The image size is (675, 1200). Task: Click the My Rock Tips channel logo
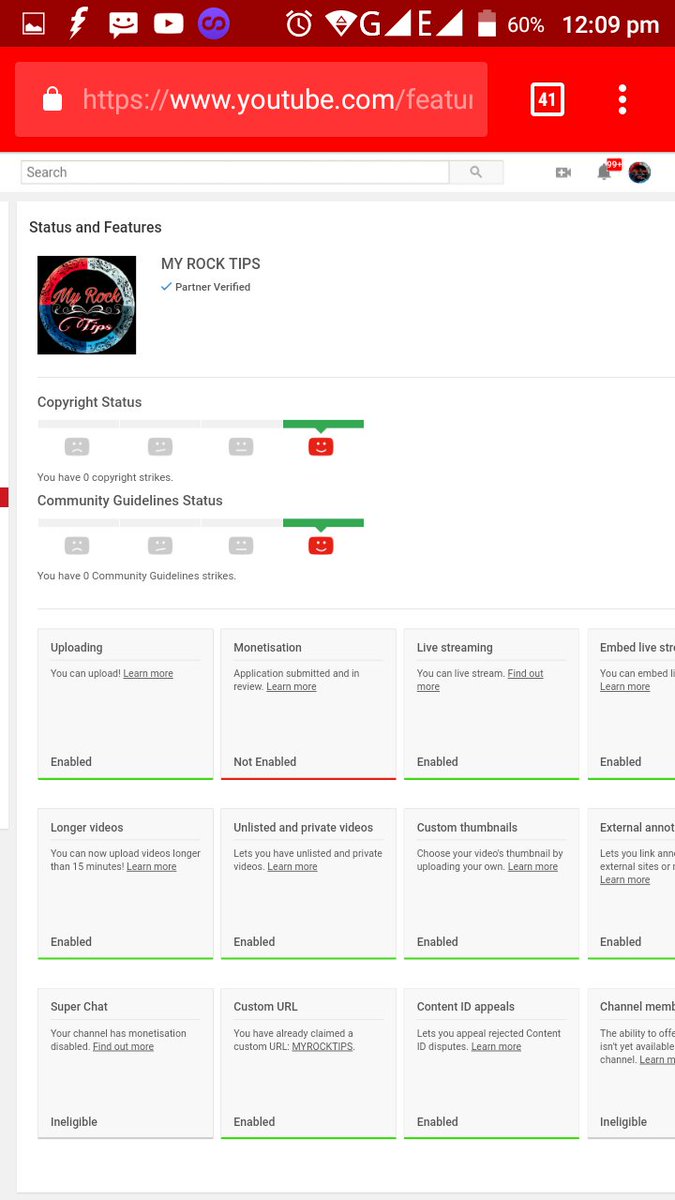coord(87,305)
